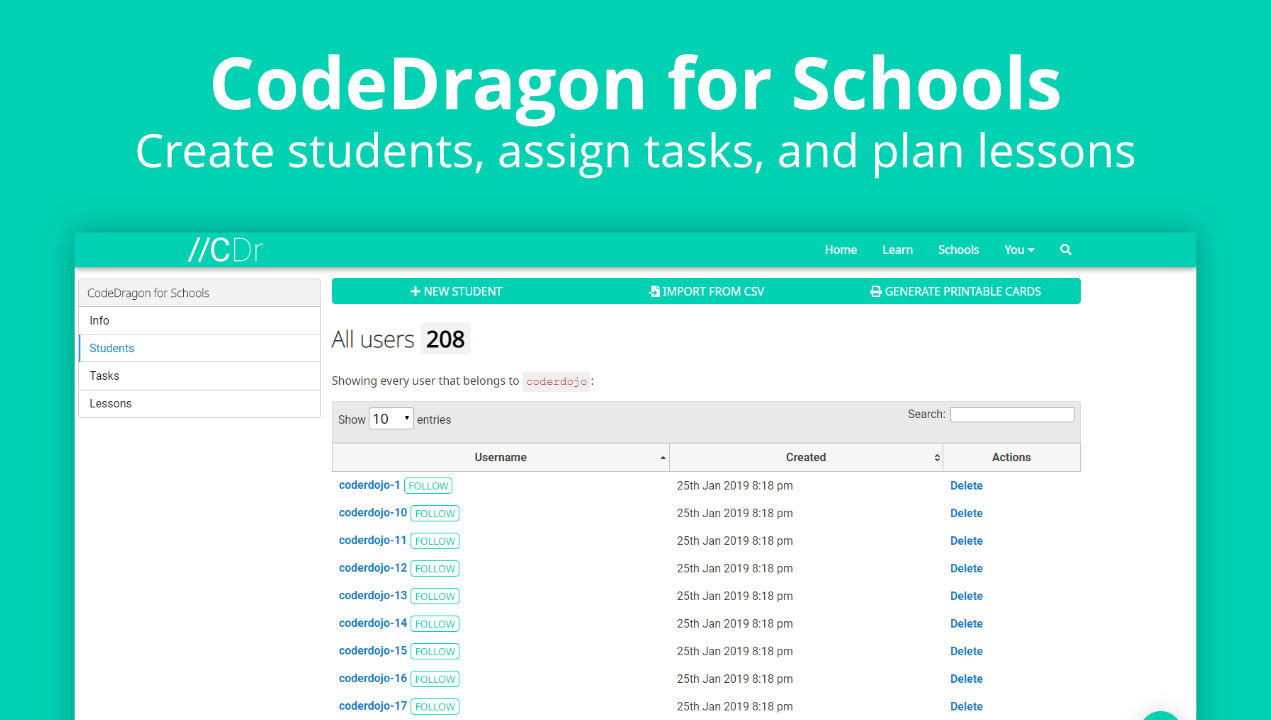Delete the coderdojo-16 student
This screenshot has width=1271, height=720.
click(966, 678)
